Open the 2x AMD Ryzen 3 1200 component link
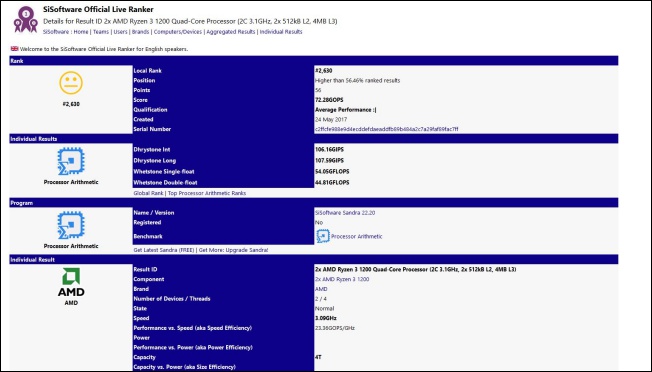Viewport: 652px width, 372px height. coord(342,279)
